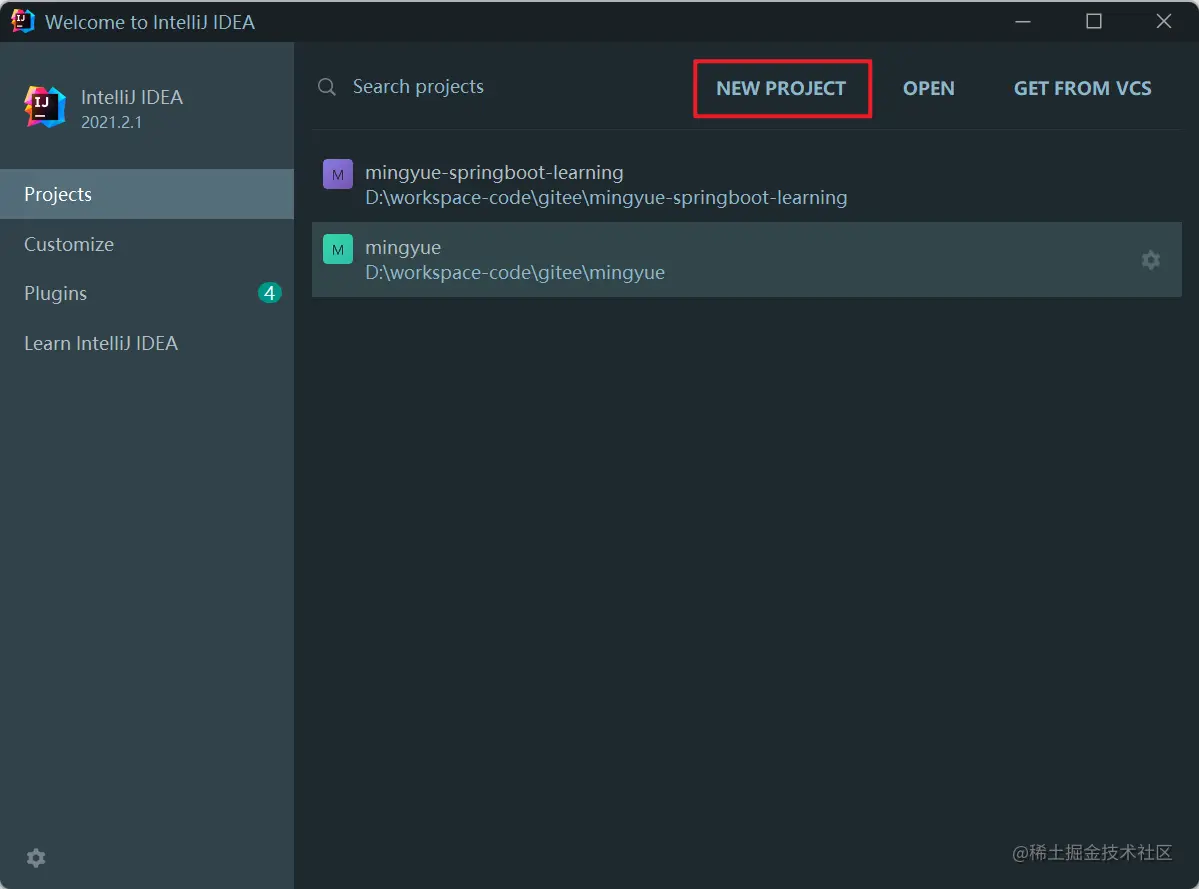Viewport: 1199px width, 889px height.
Task: Click path D:\workspace-code\gitee\mingyue
Action: pyautogui.click(x=515, y=273)
